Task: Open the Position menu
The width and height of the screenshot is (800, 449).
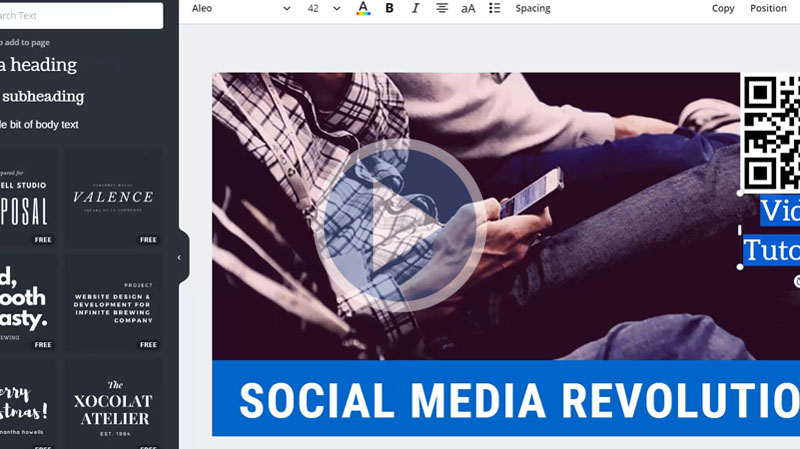Action: pyautogui.click(x=768, y=8)
